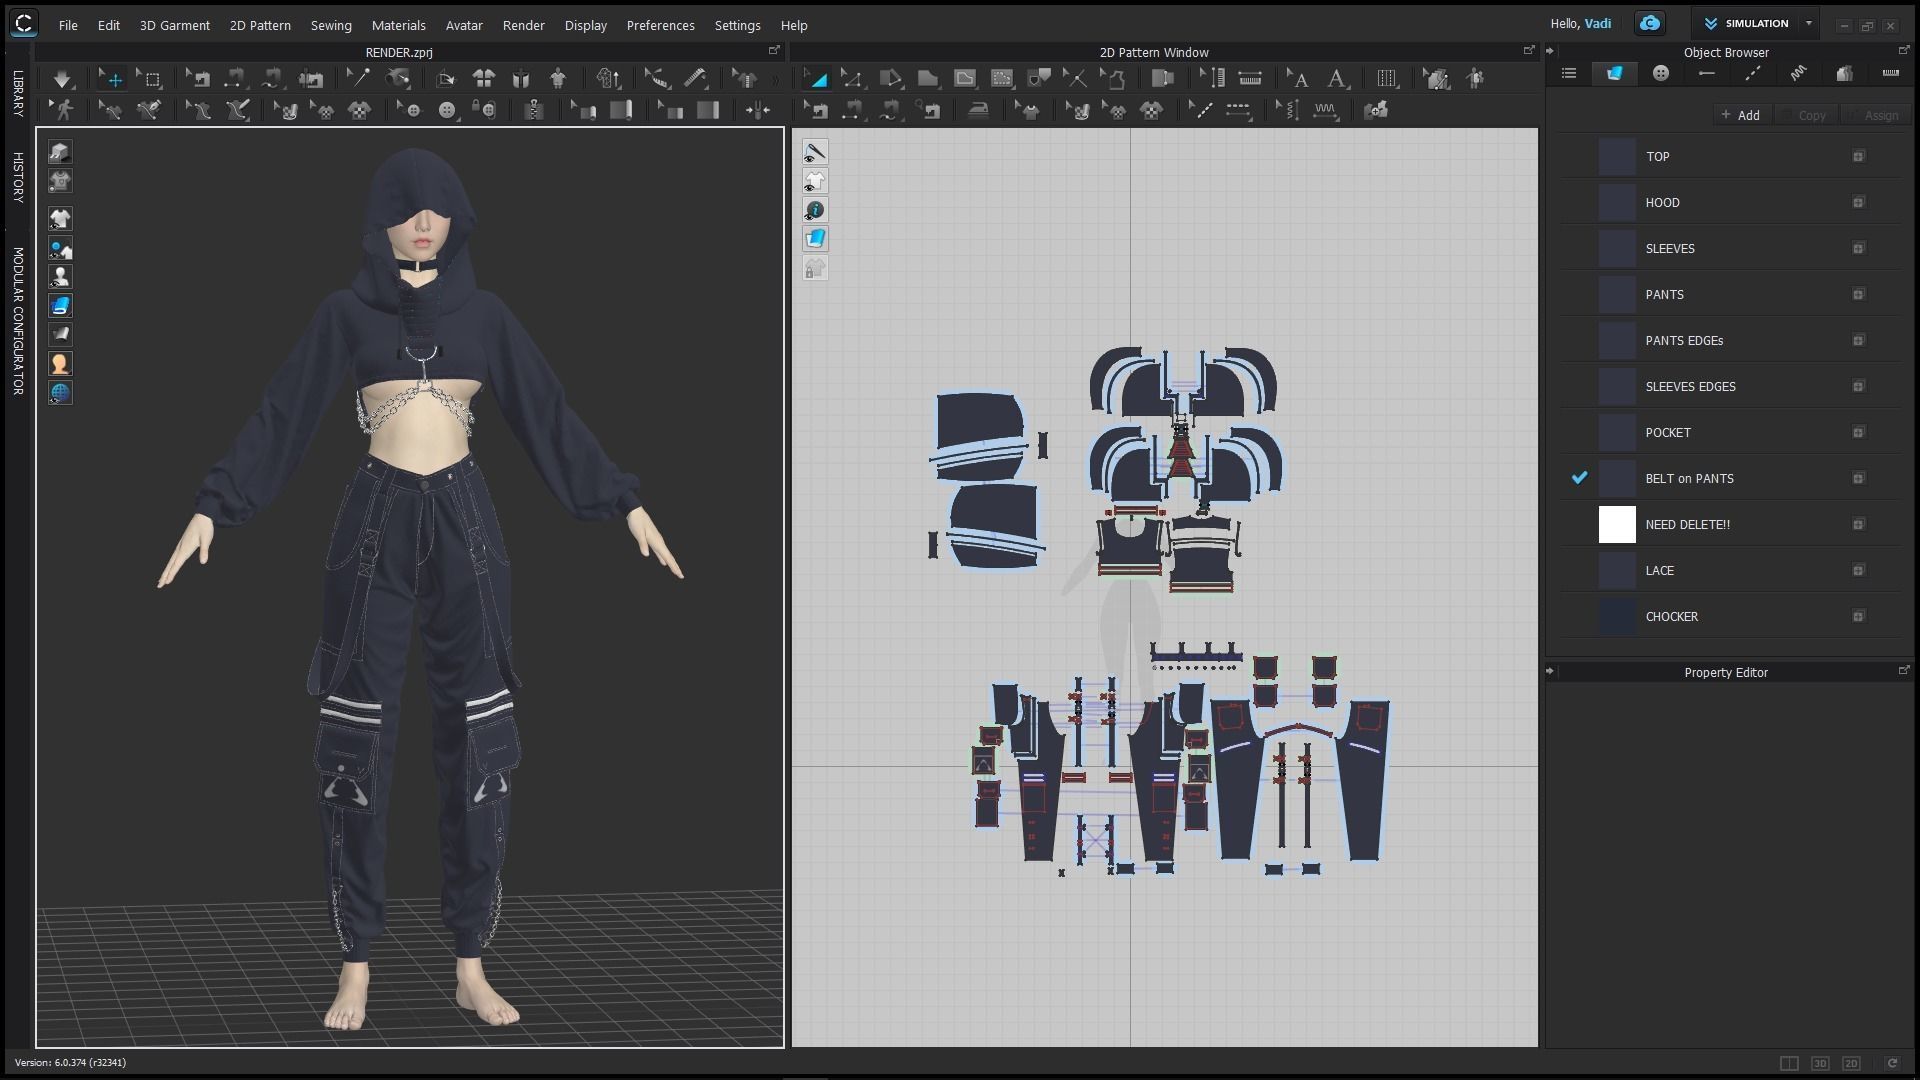Expand the PANTS fabric row options
The height and width of the screenshot is (1080, 1920).
point(1858,294)
